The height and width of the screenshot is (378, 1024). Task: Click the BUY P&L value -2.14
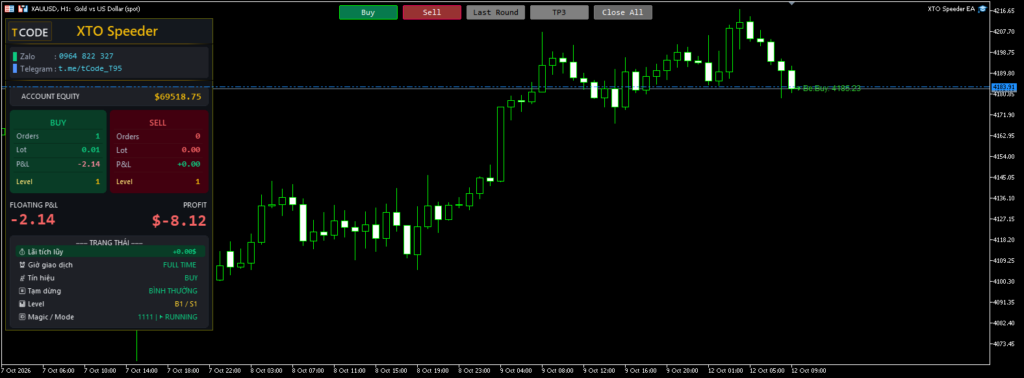89,164
